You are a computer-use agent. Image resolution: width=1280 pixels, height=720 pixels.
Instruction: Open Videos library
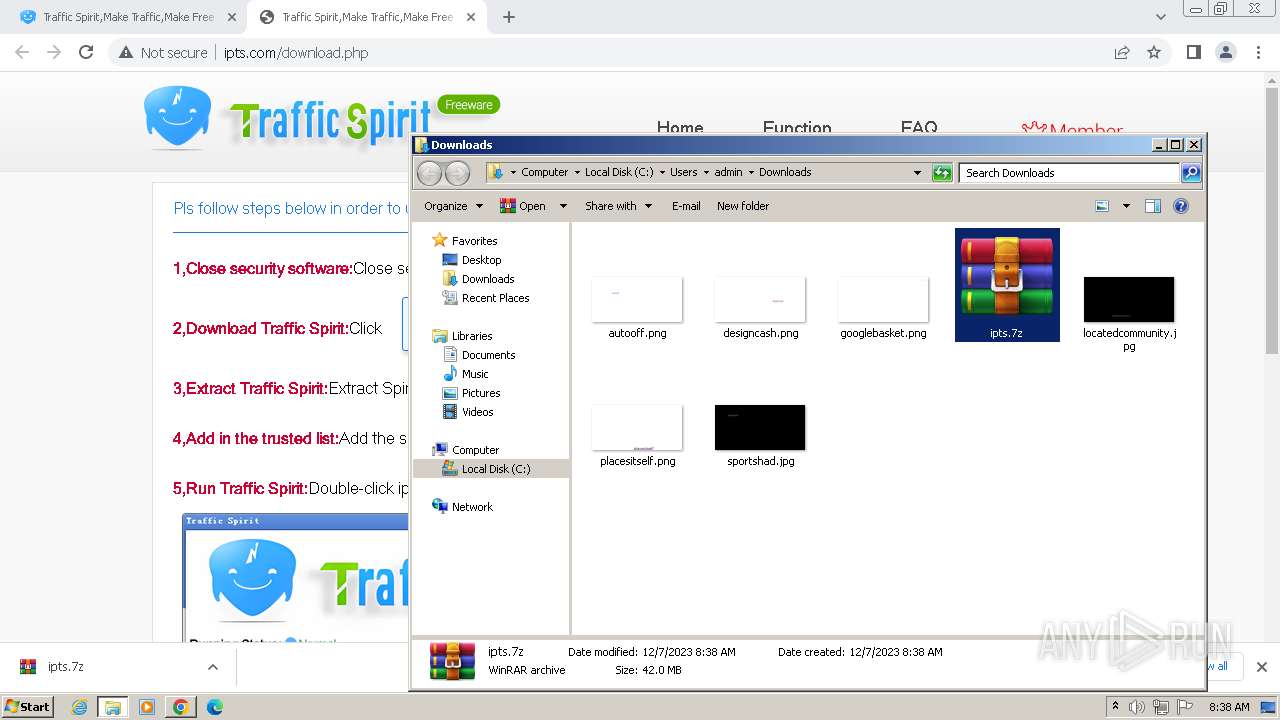click(x=477, y=412)
